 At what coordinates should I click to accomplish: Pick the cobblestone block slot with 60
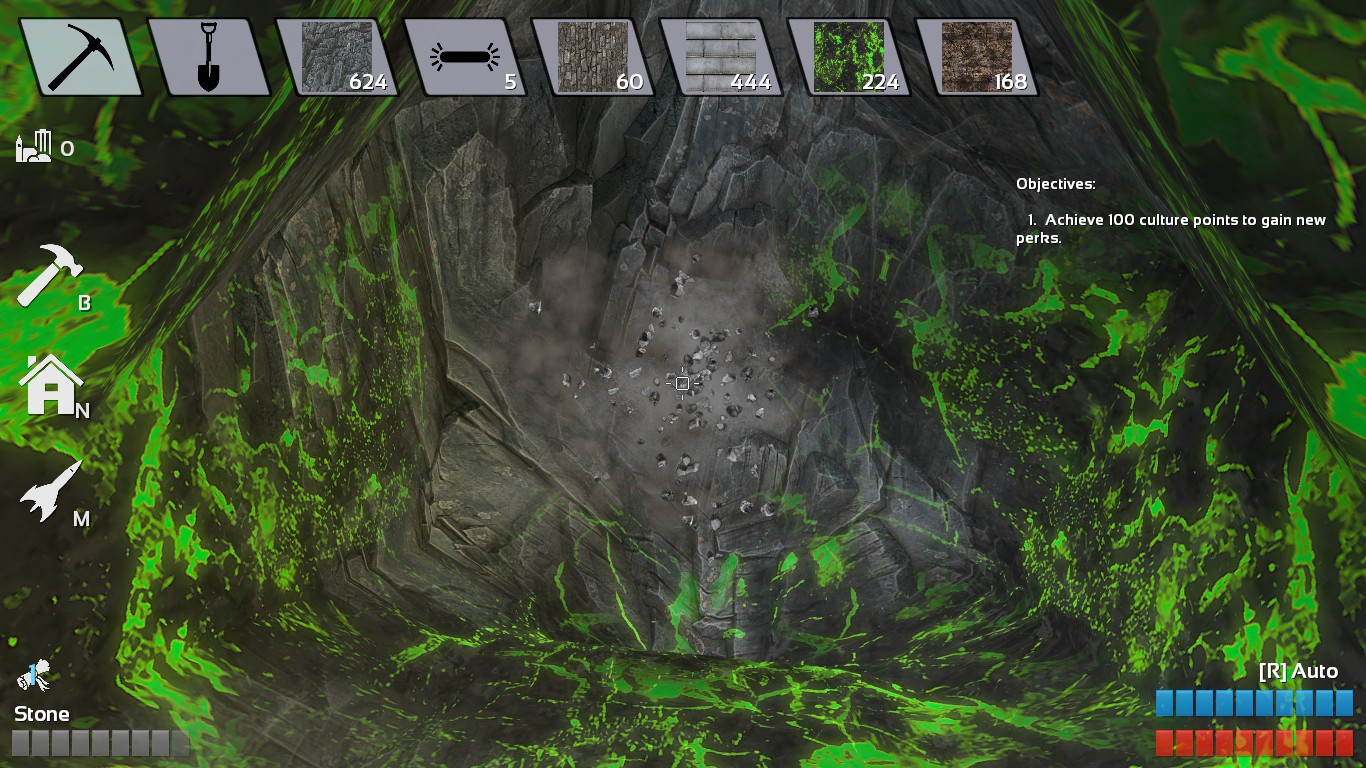click(x=592, y=57)
